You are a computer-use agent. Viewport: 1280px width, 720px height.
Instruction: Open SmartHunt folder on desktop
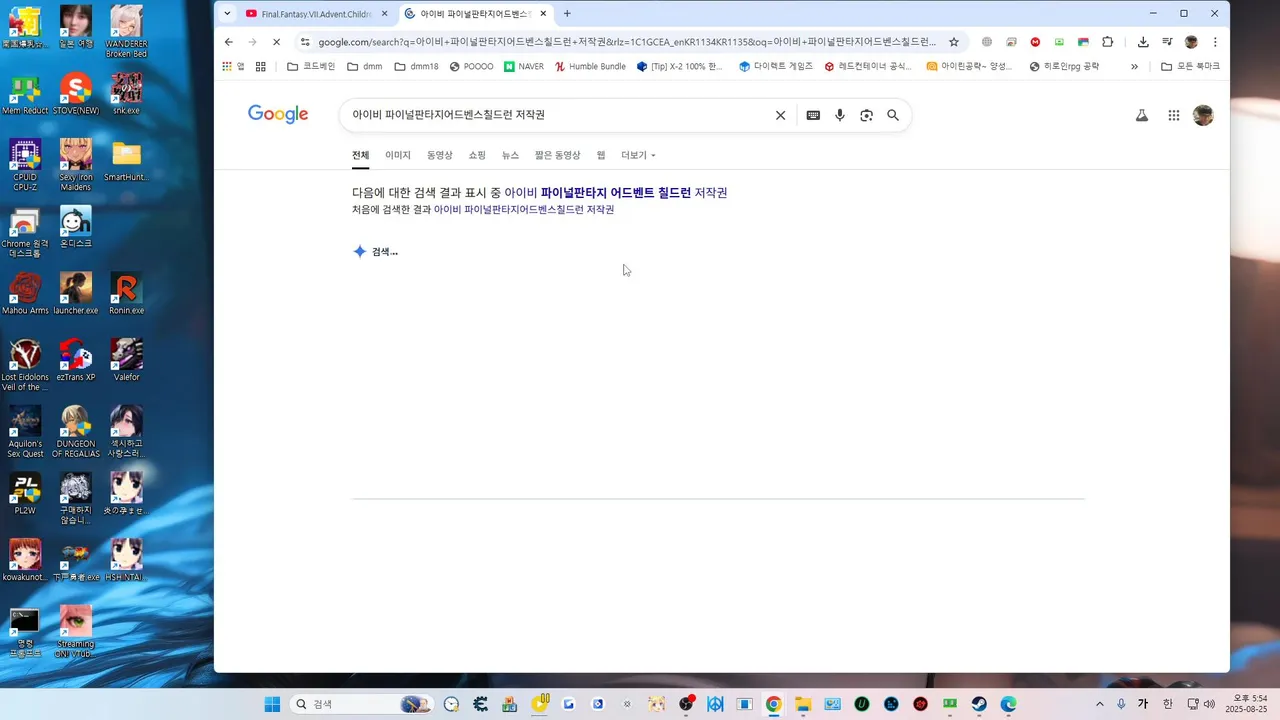[x=126, y=161]
